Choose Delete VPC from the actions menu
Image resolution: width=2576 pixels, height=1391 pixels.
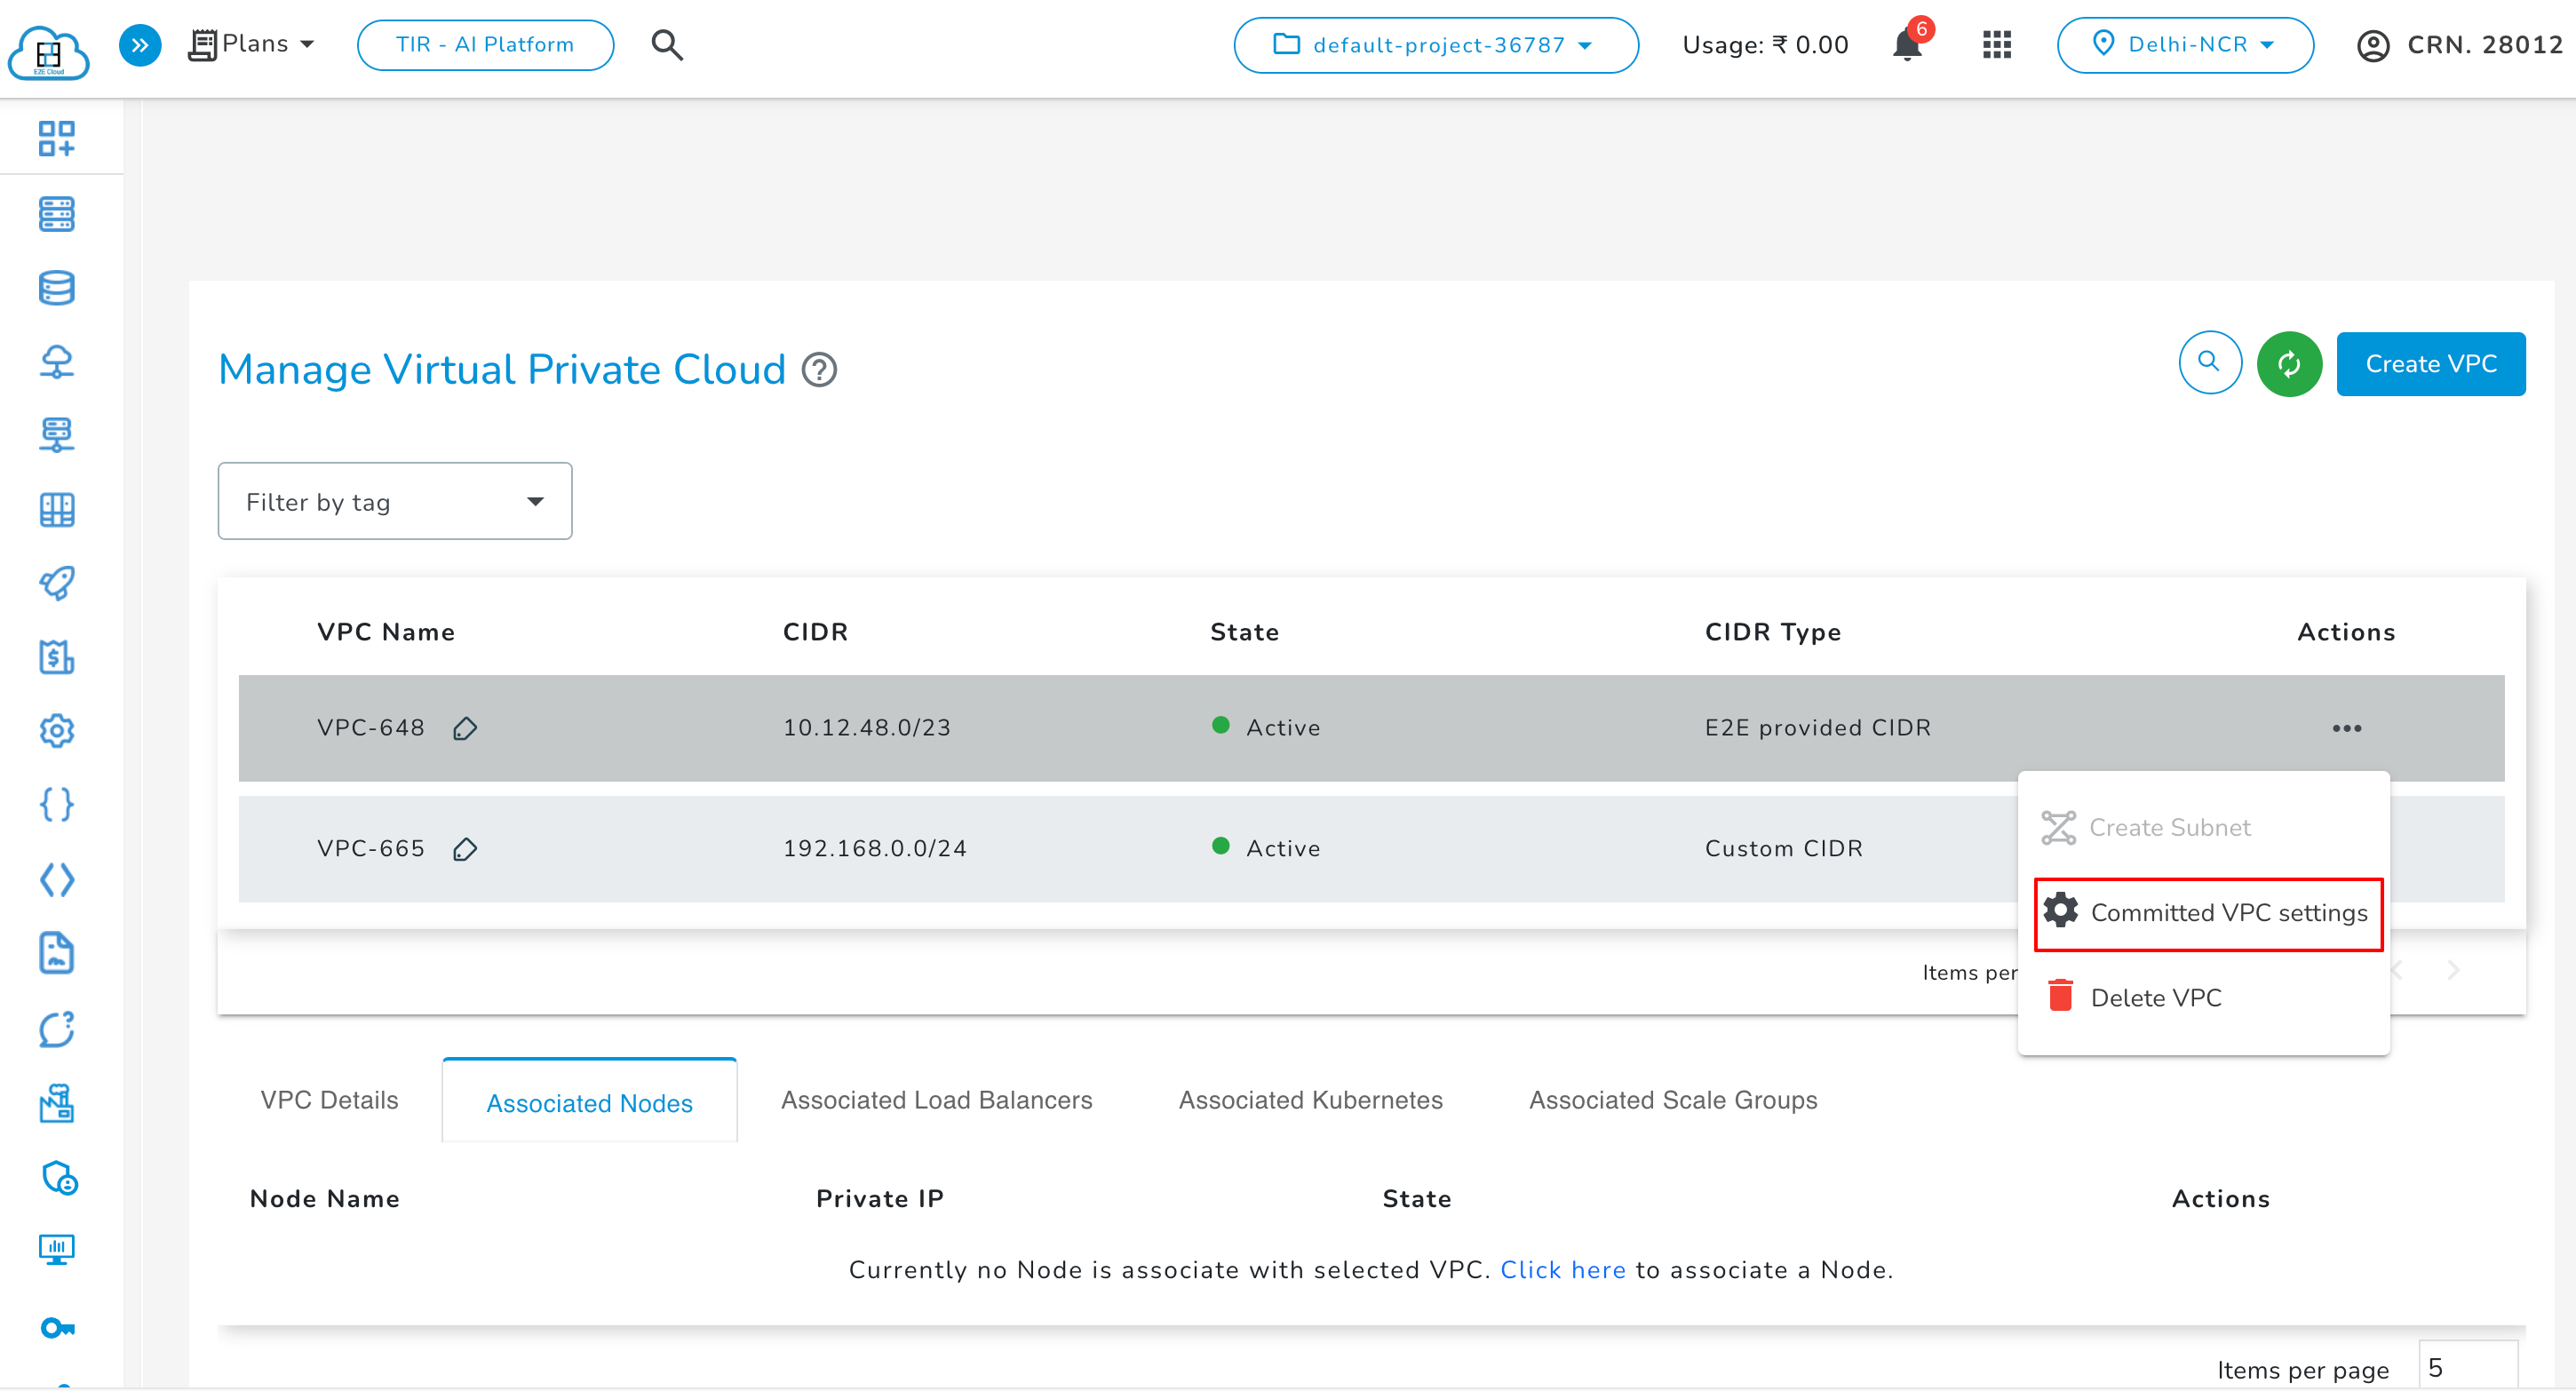pyautogui.click(x=2155, y=997)
